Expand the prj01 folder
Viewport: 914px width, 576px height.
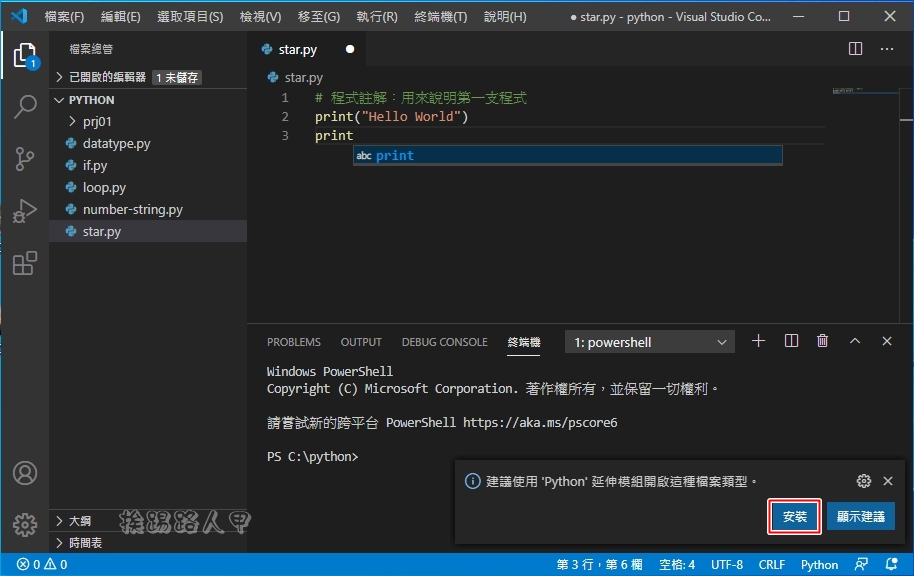(97, 121)
